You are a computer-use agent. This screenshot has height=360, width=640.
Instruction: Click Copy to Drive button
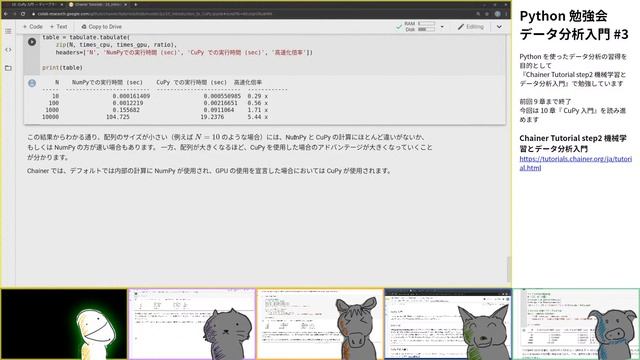102,27
